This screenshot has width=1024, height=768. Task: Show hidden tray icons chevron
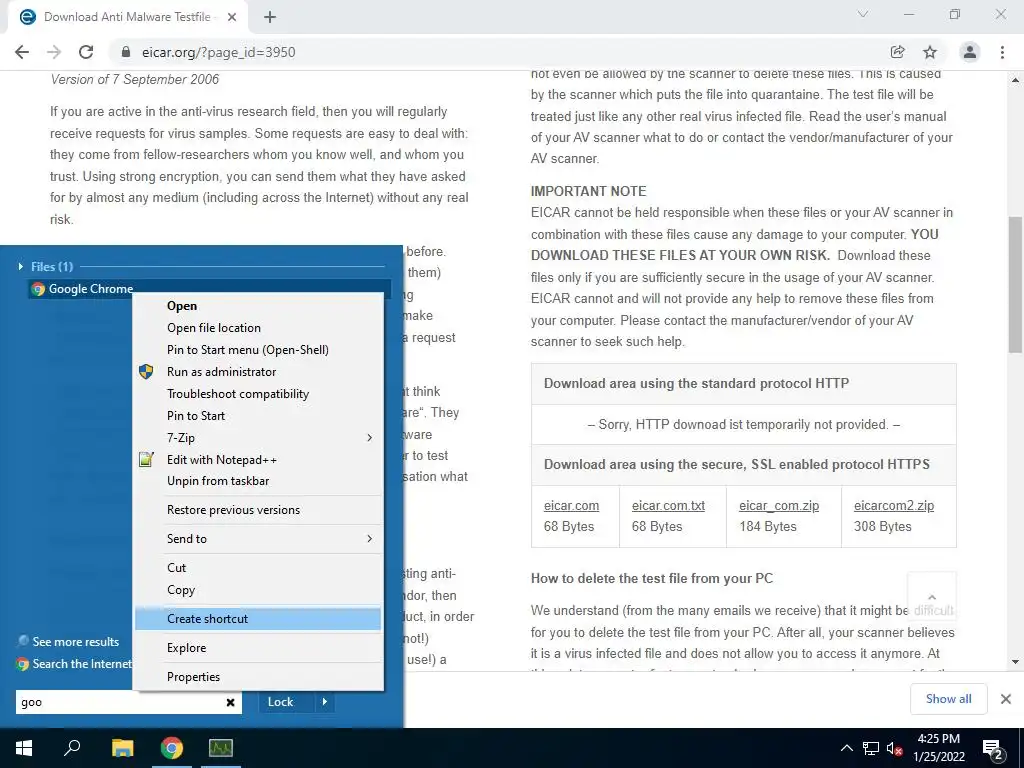846,748
